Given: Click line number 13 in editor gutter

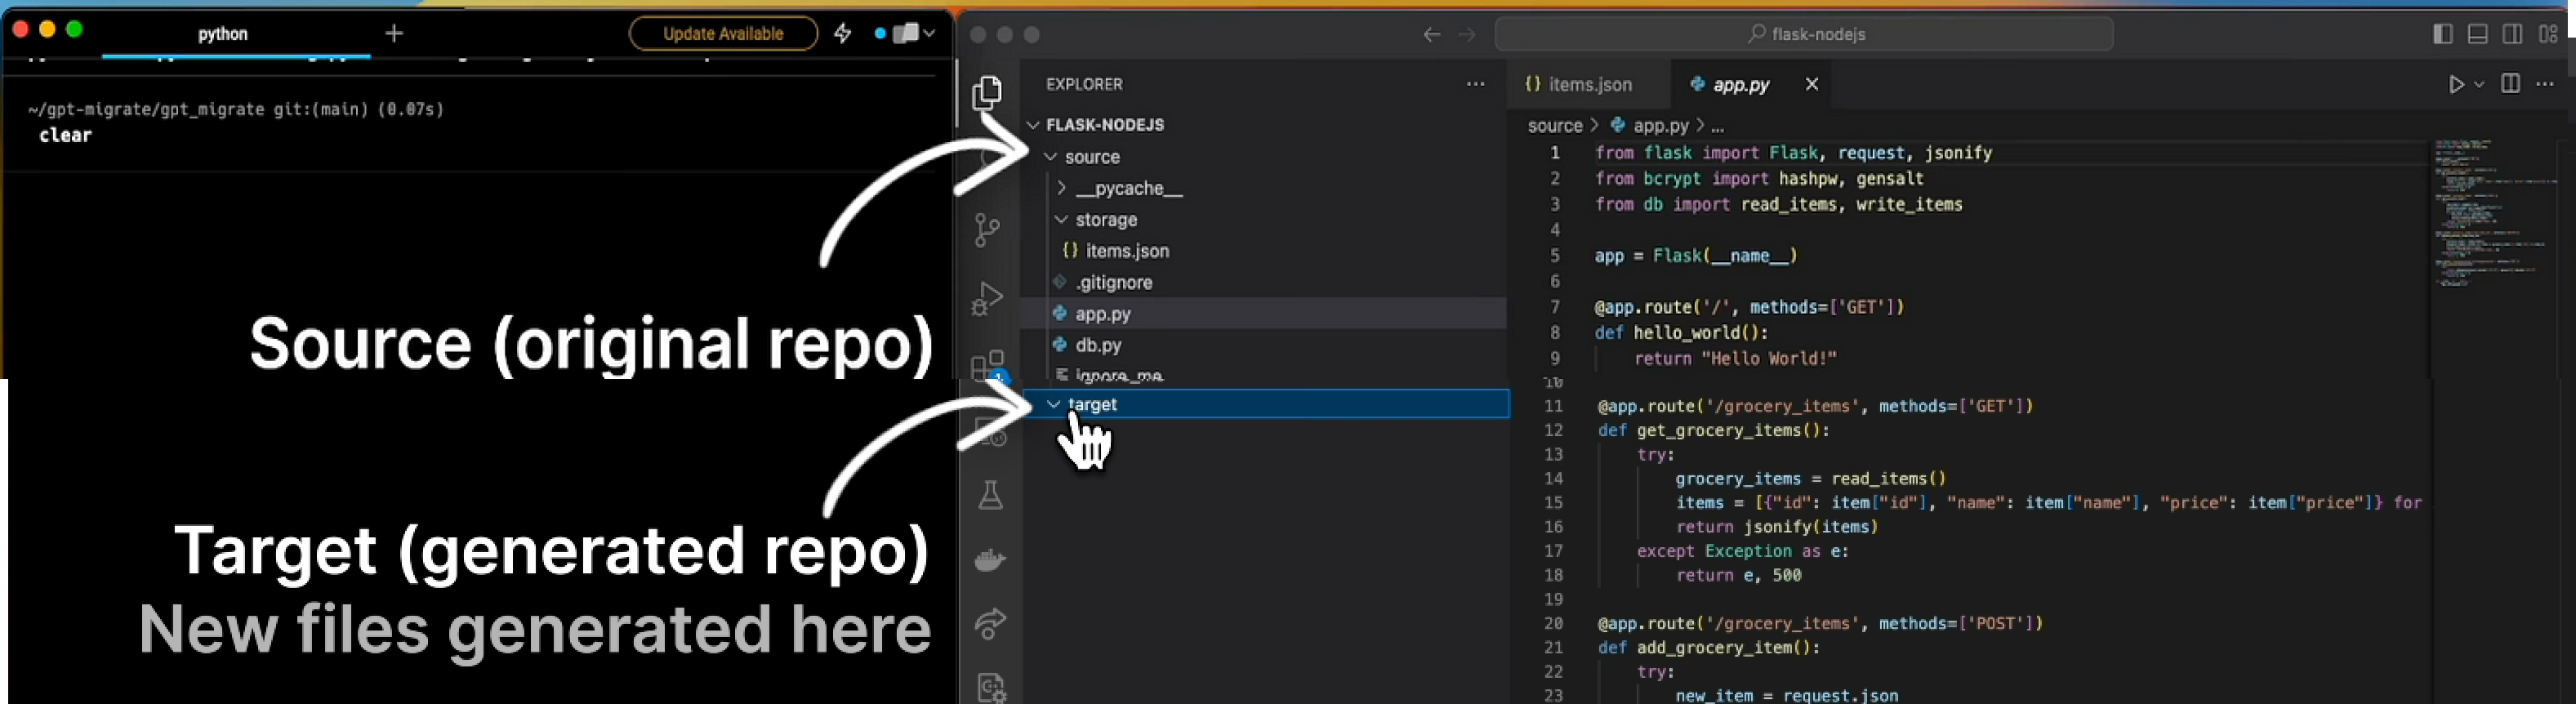Looking at the screenshot, I should pyautogui.click(x=1553, y=455).
